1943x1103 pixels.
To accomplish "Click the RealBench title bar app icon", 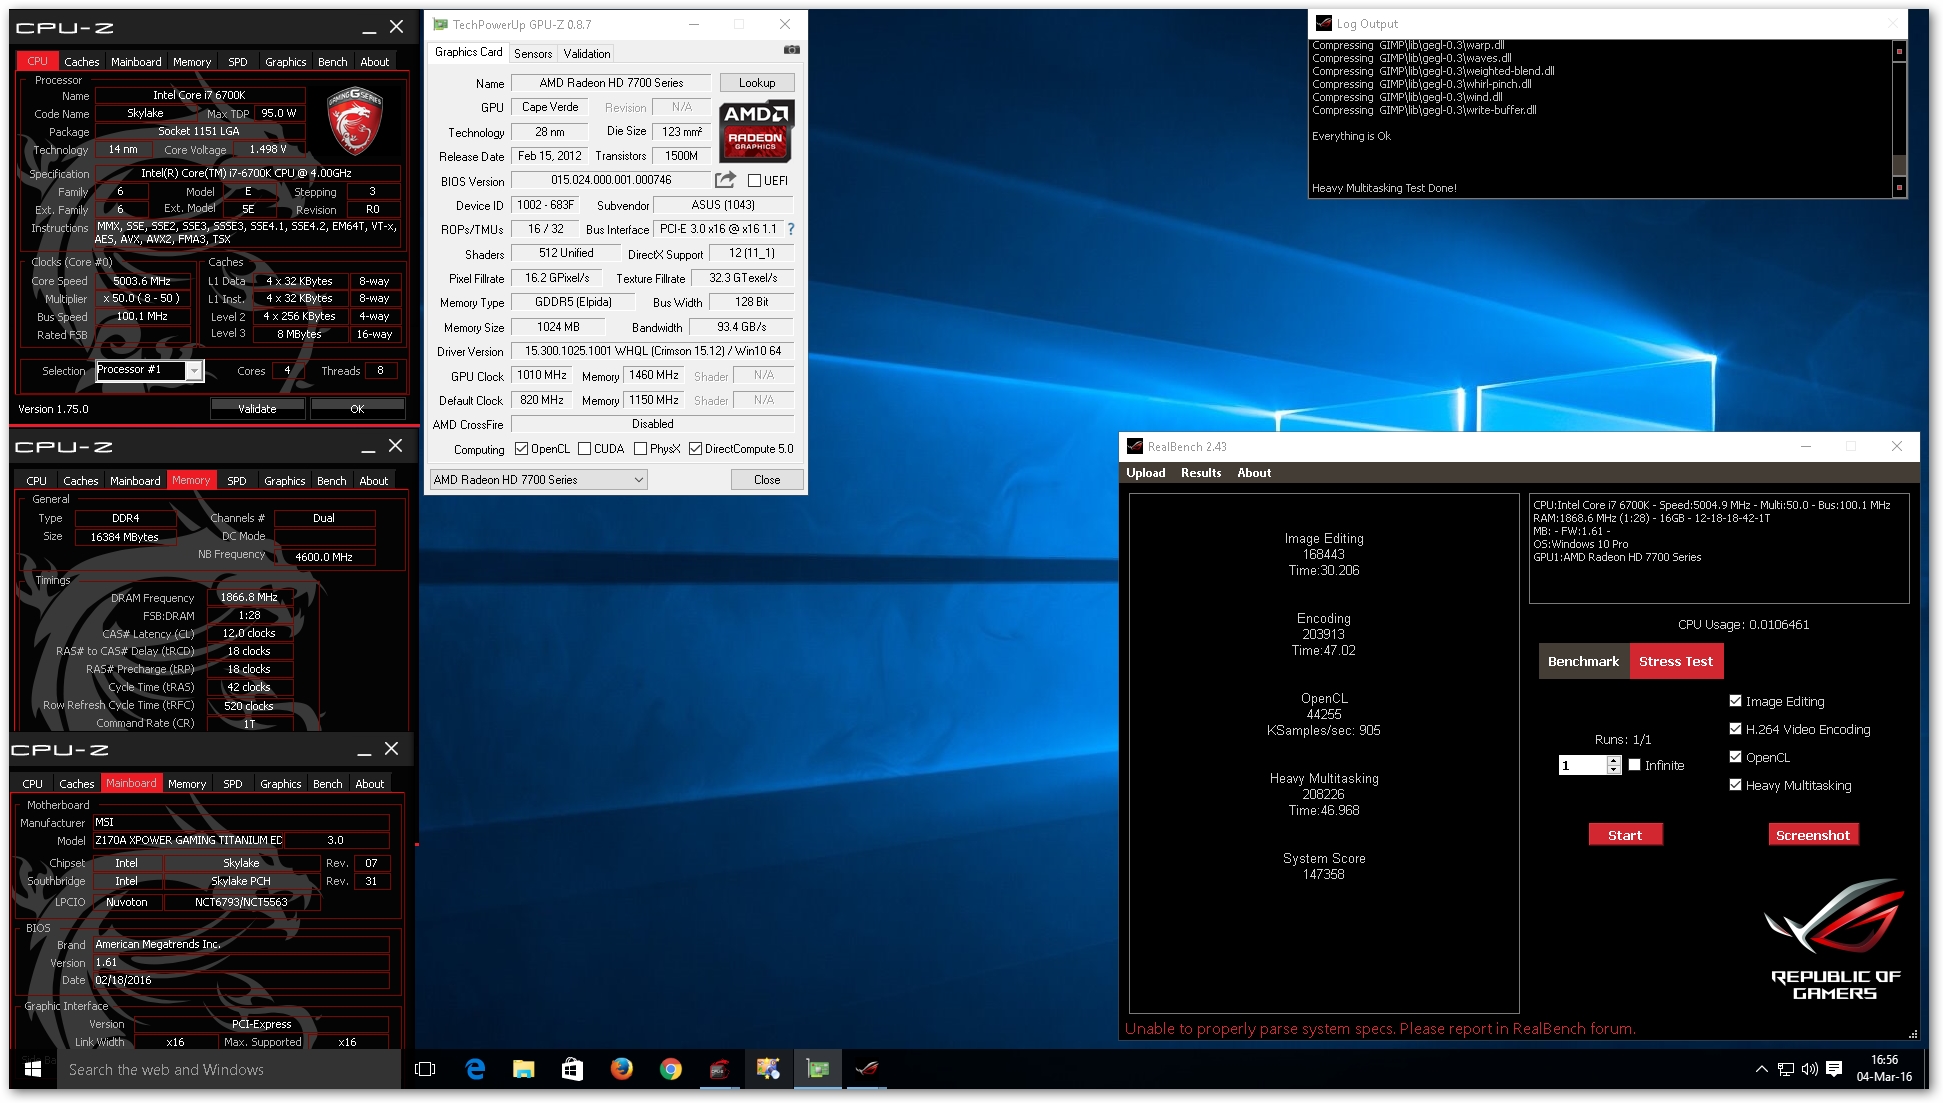I will pyautogui.click(x=1135, y=446).
